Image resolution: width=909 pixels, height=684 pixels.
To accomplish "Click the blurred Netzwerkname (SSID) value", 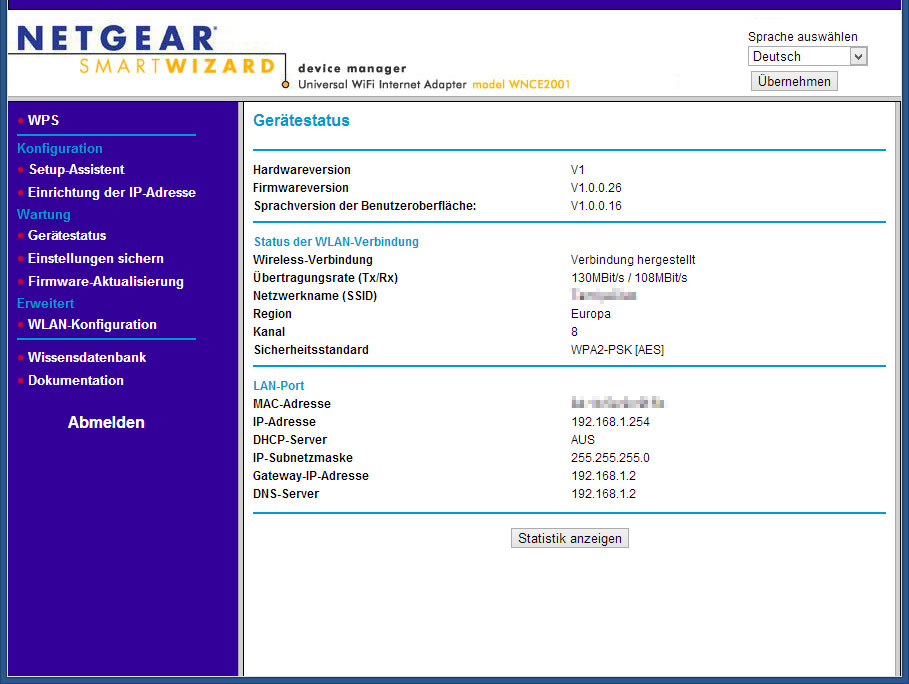I will point(603,296).
